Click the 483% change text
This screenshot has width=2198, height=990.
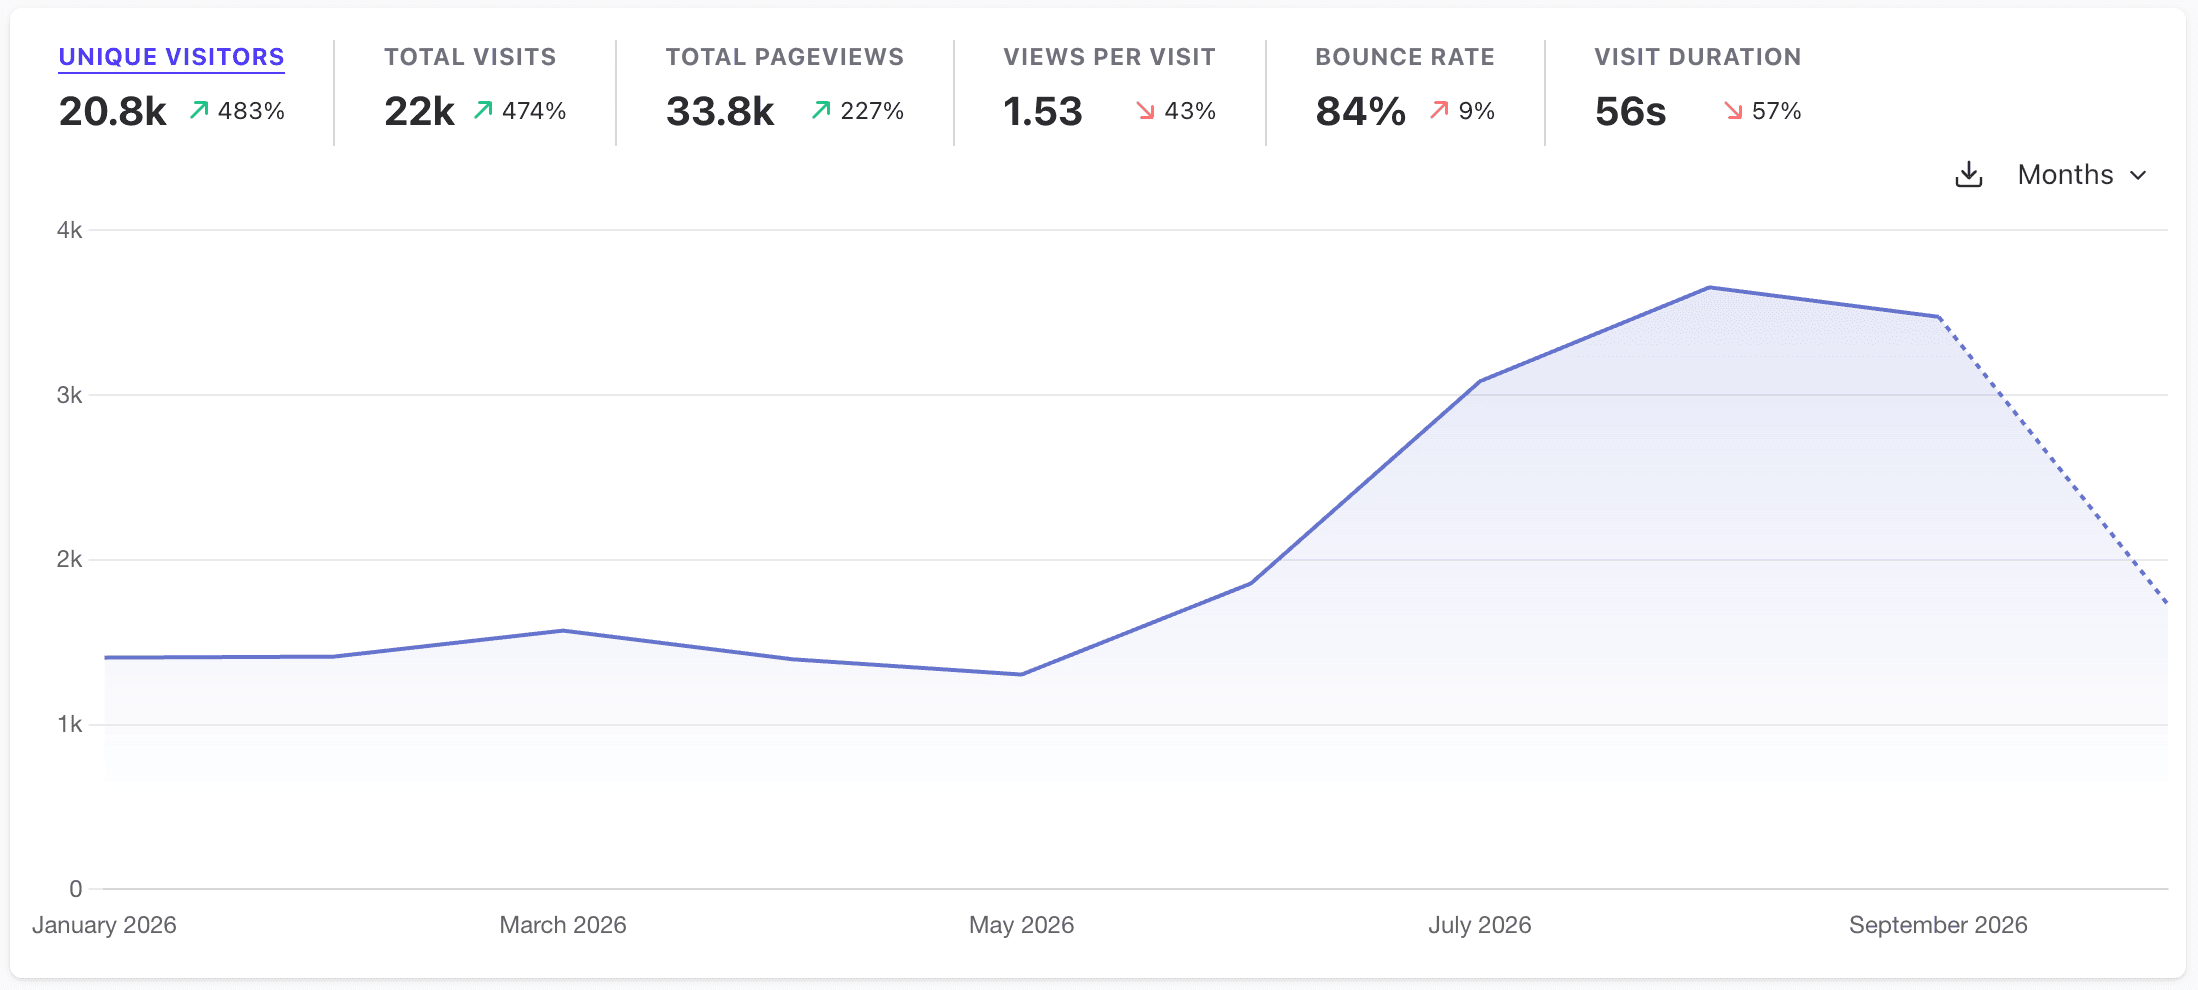[x=251, y=111]
